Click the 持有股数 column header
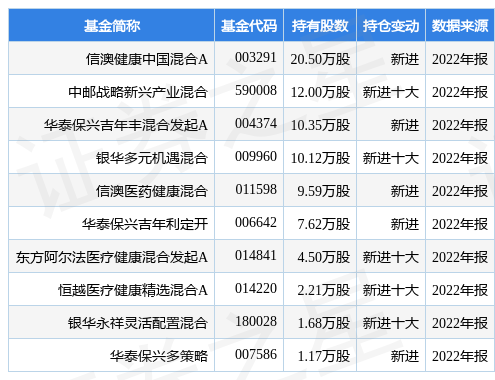 [320, 26]
